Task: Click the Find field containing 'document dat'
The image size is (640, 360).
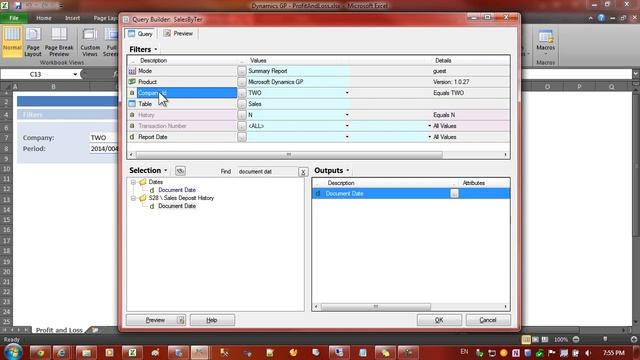Action: (x=267, y=171)
